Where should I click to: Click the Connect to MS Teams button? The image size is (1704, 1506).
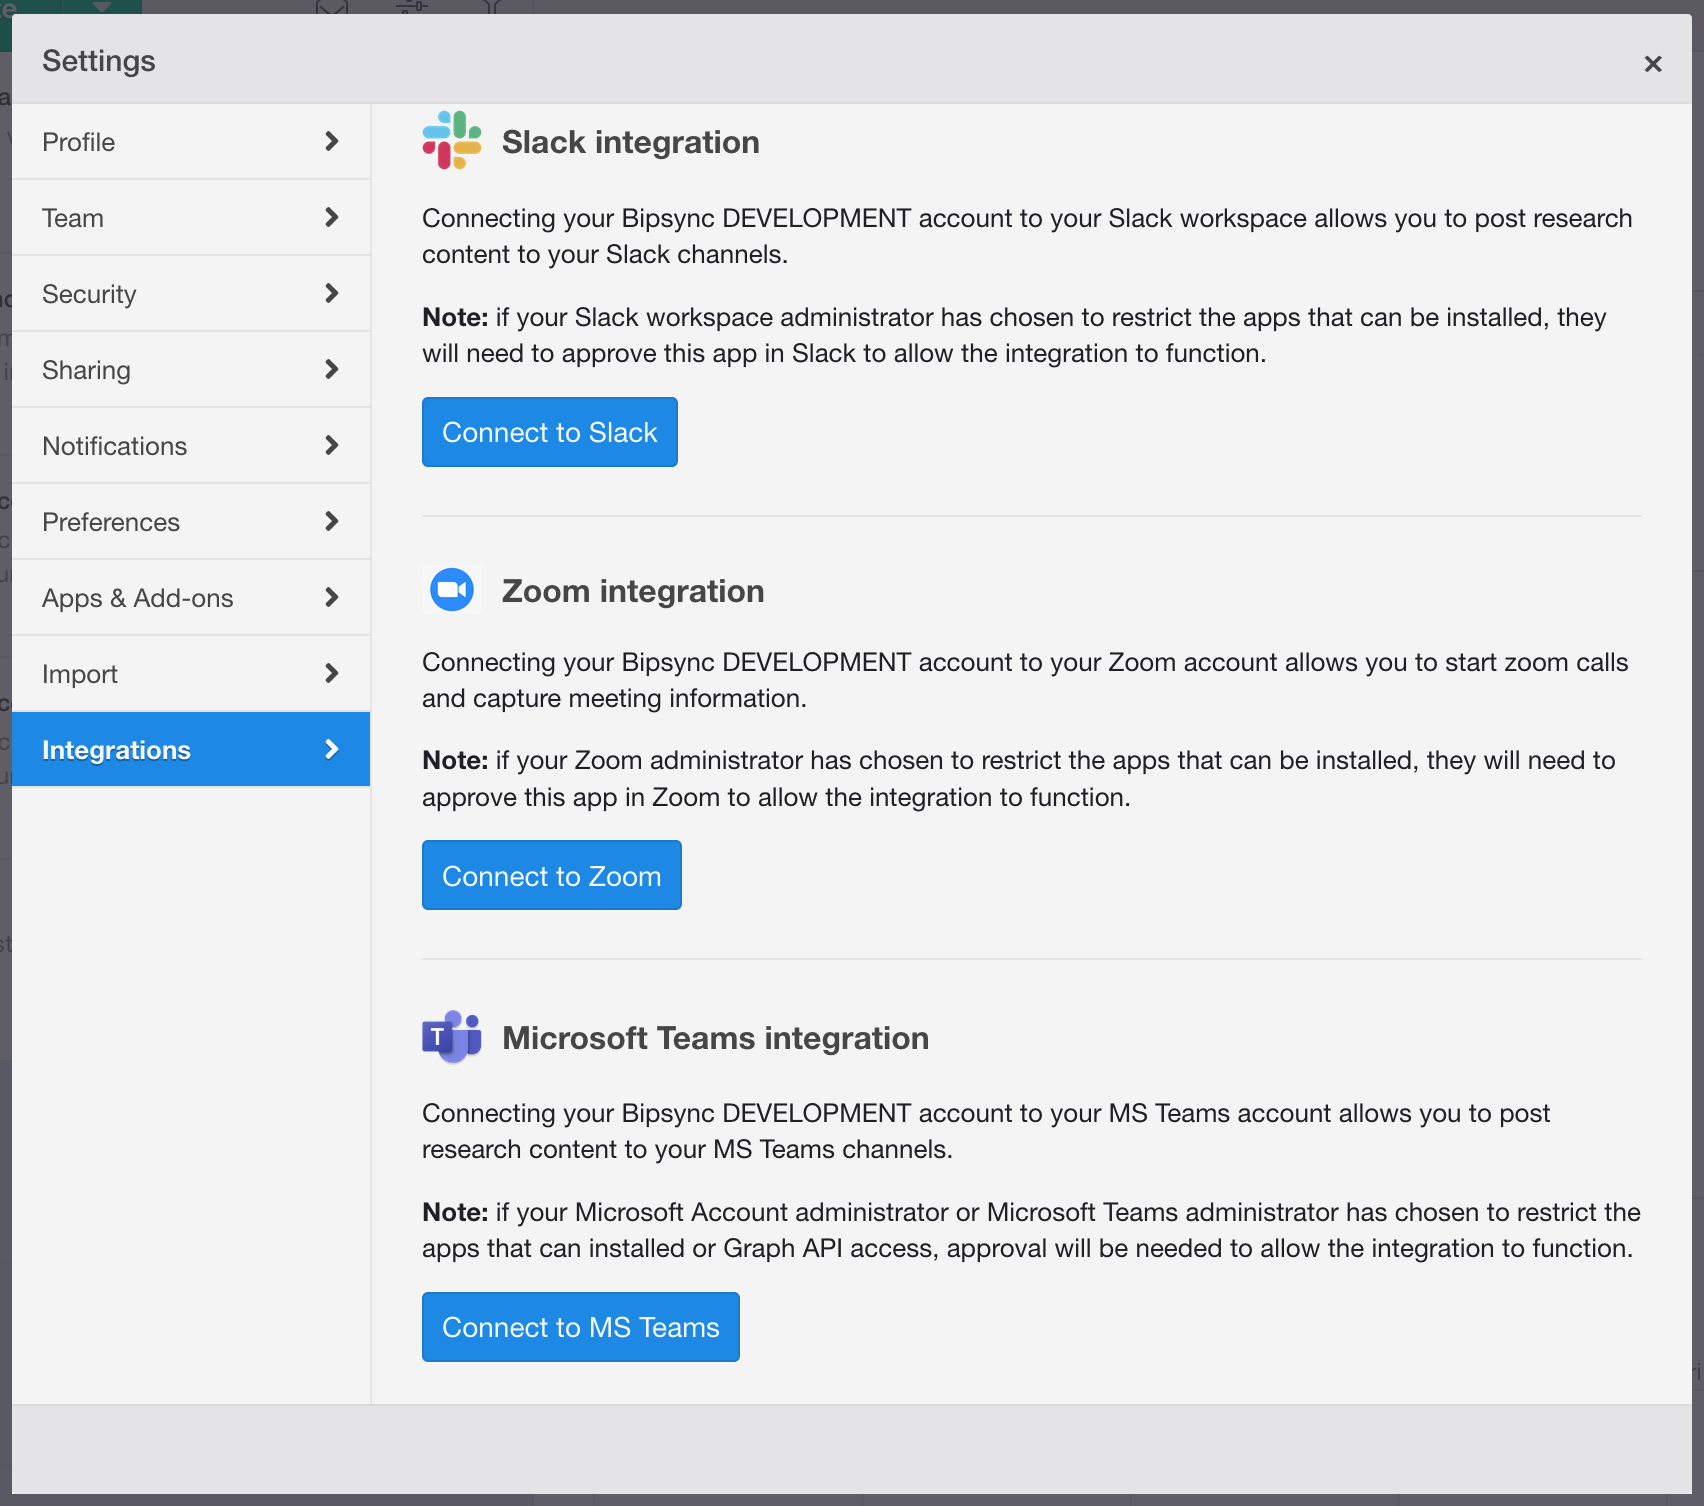coord(581,1327)
